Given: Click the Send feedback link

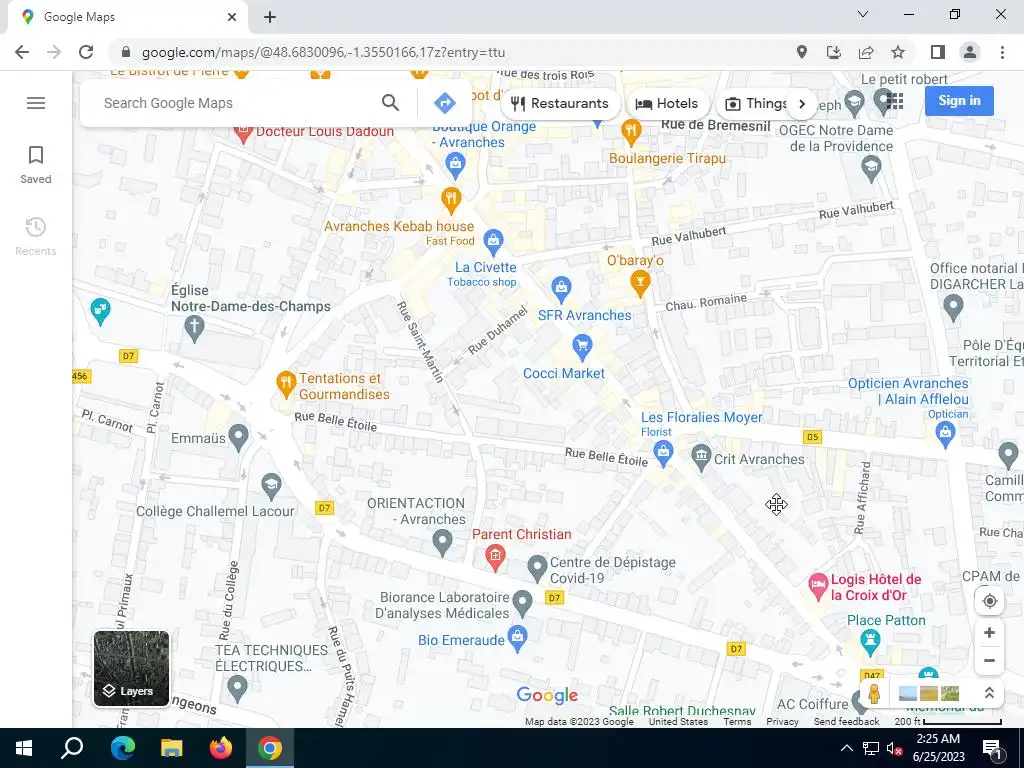Looking at the screenshot, I should [846, 722].
